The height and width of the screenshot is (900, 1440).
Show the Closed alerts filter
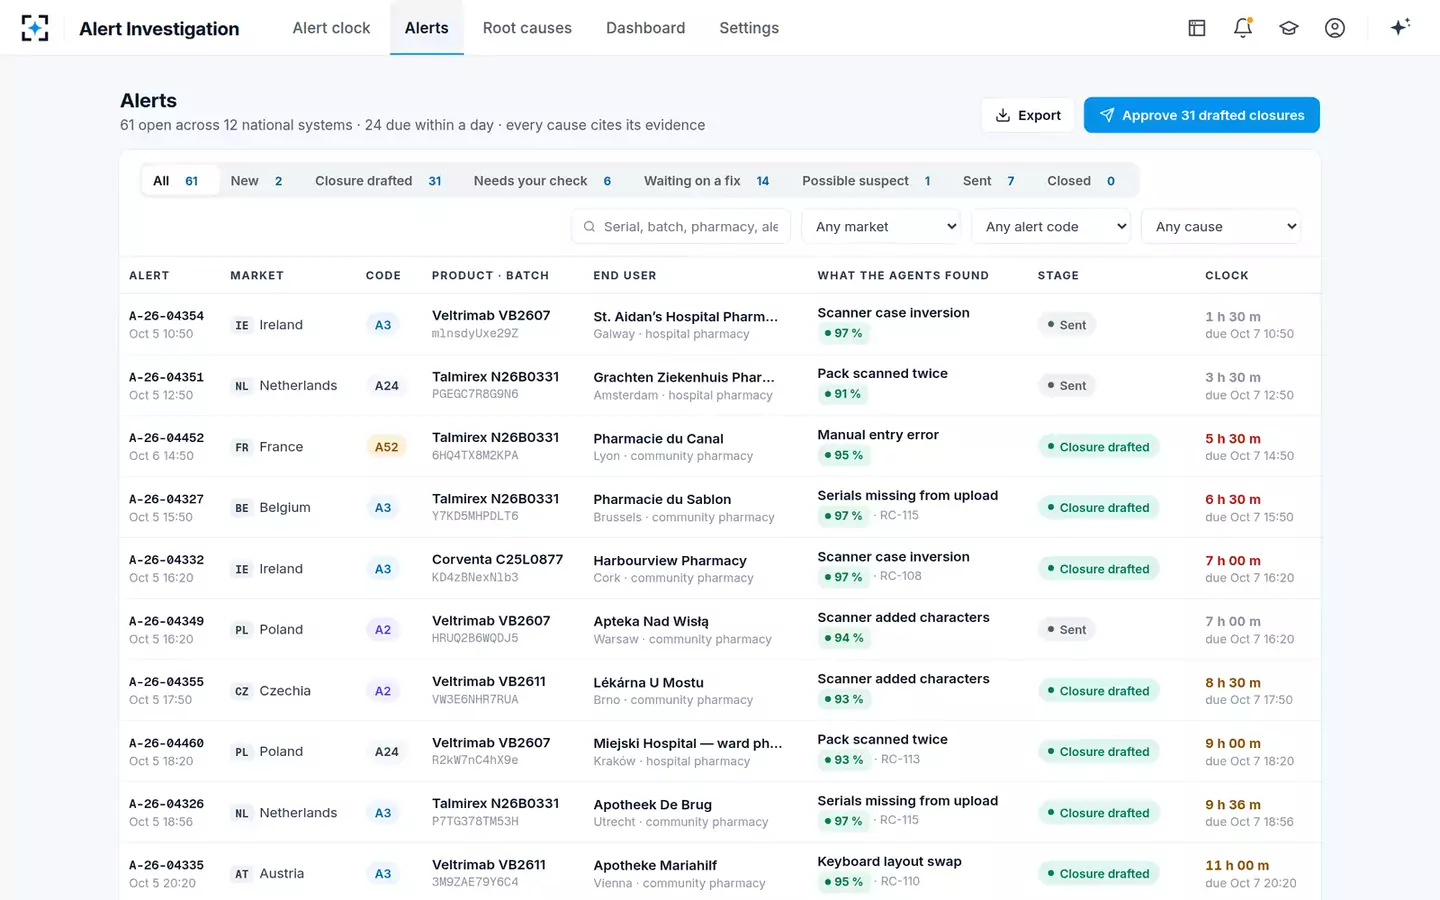click(1081, 181)
